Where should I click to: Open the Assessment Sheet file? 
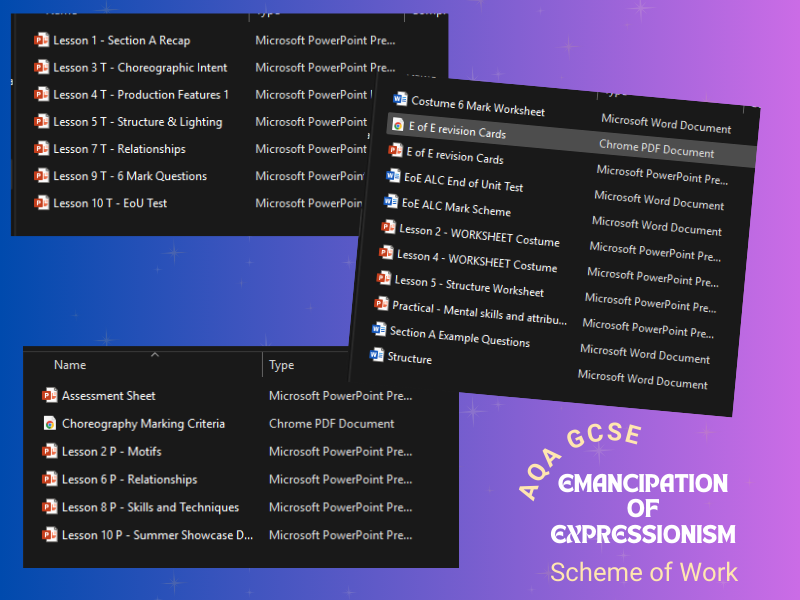point(108,396)
